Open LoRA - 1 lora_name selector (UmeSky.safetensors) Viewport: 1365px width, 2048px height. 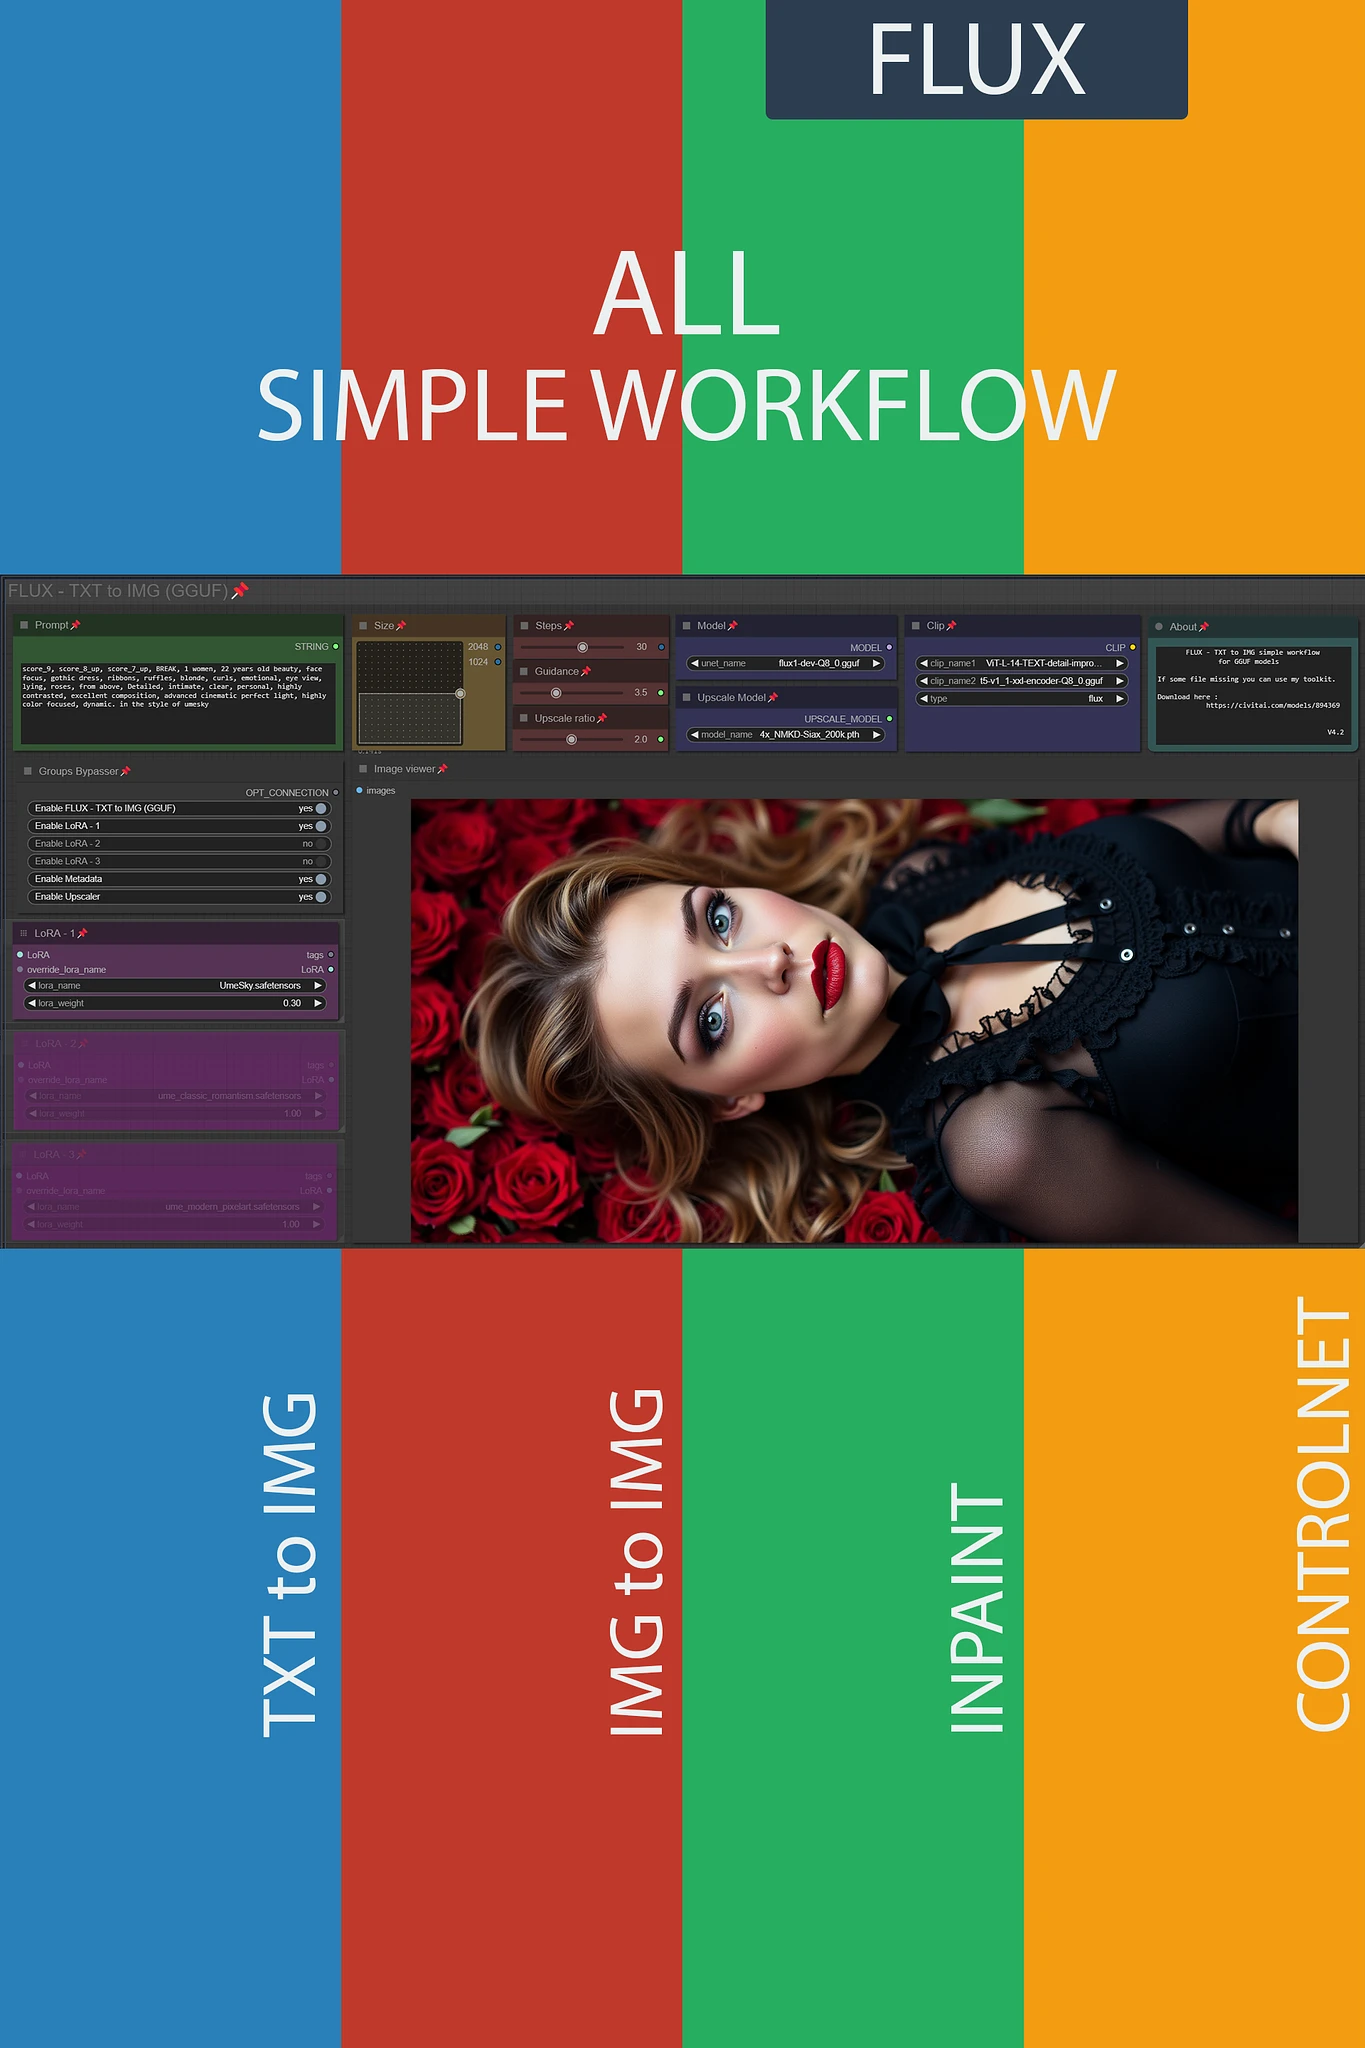pyautogui.click(x=176, y=985)
